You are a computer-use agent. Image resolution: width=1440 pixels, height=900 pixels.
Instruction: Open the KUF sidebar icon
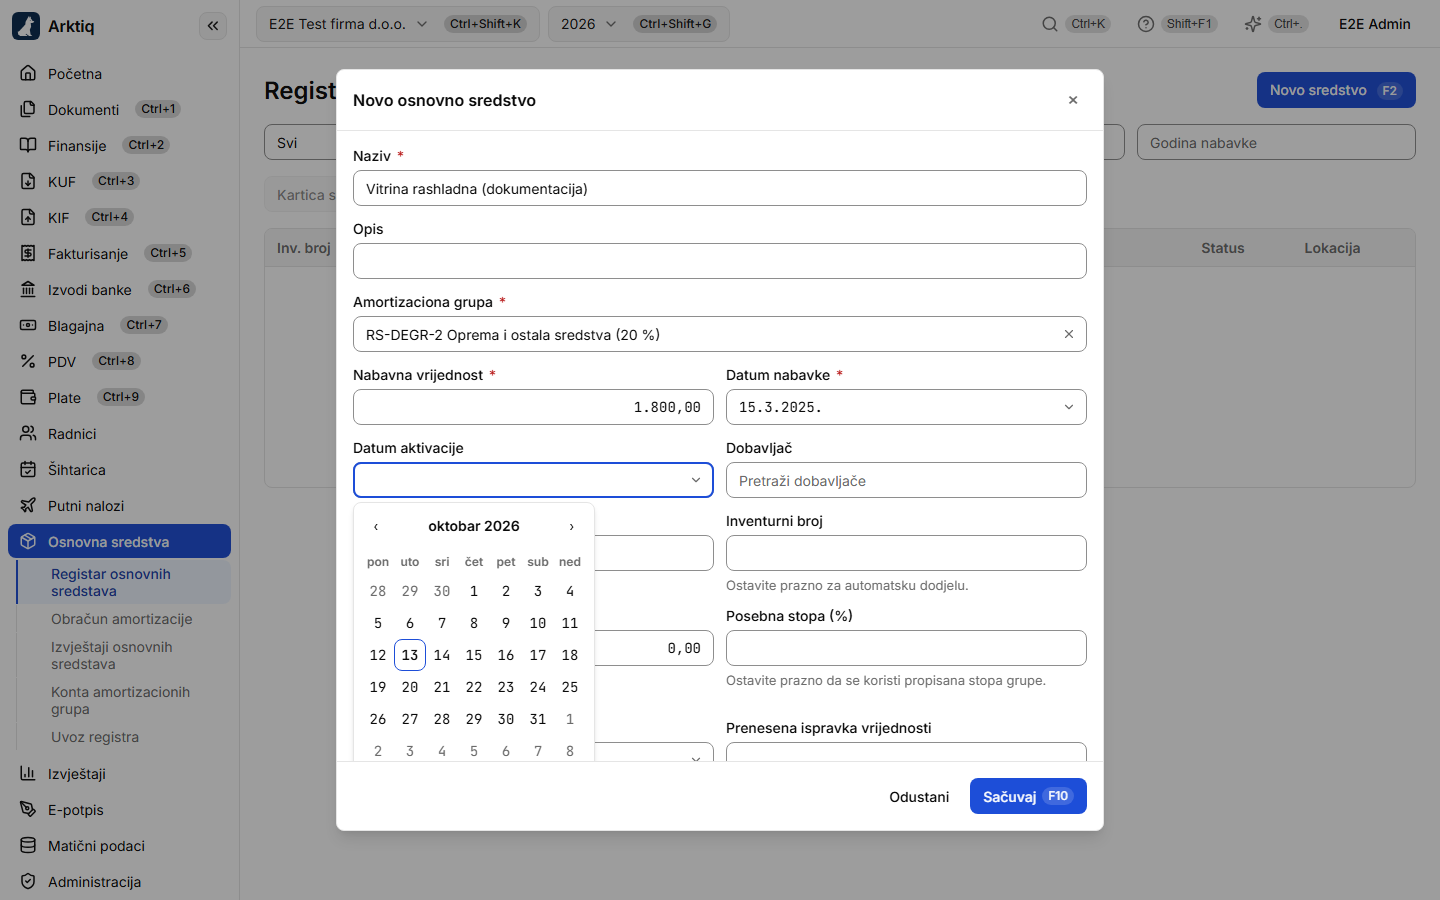pyautogui.click(x=28, y=181)
